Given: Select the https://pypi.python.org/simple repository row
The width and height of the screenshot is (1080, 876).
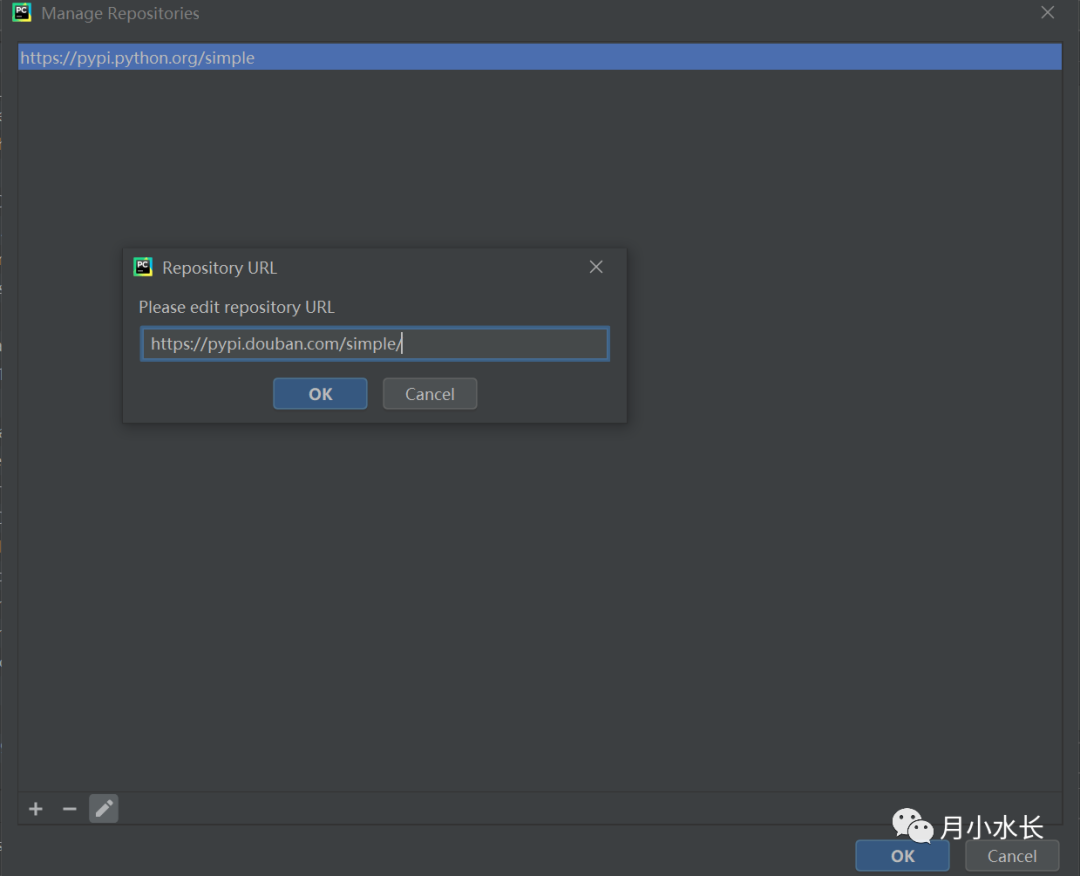Looking at the screenshot, I should point(540,57).
